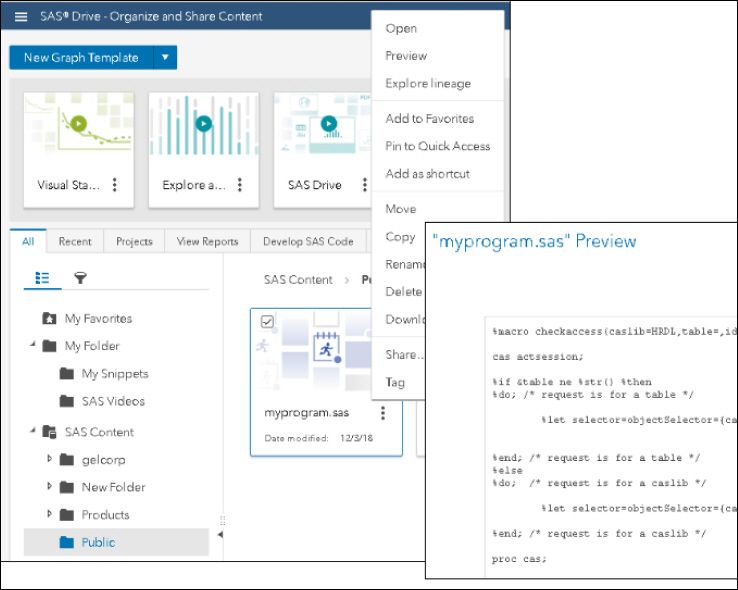Click the SAS Content folder icon
The image size is (738, 590).
pyautogui.click(x=49, y=431)
